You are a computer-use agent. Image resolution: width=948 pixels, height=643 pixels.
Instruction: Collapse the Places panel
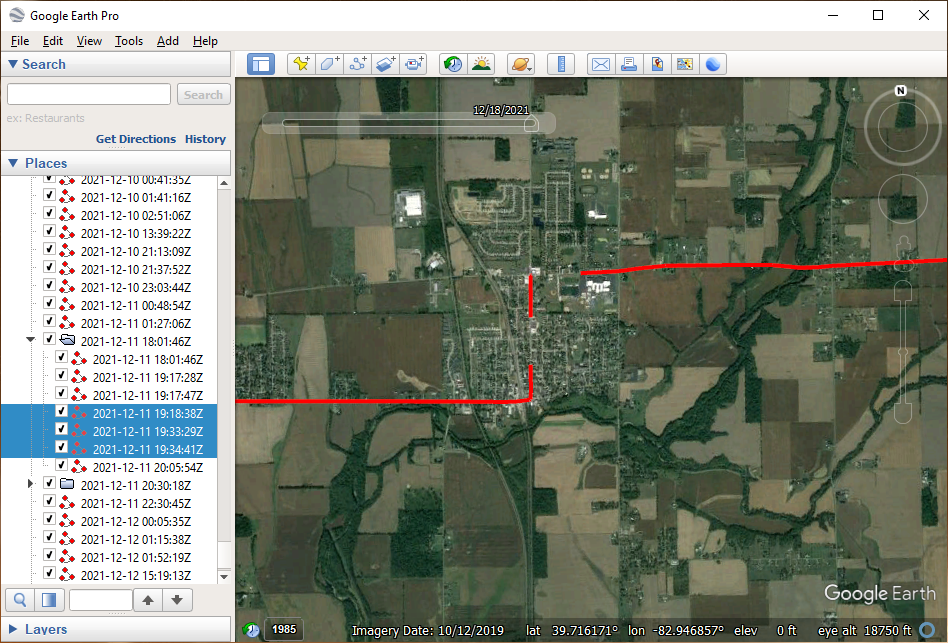pyautogui.click(x=13, y=163)
